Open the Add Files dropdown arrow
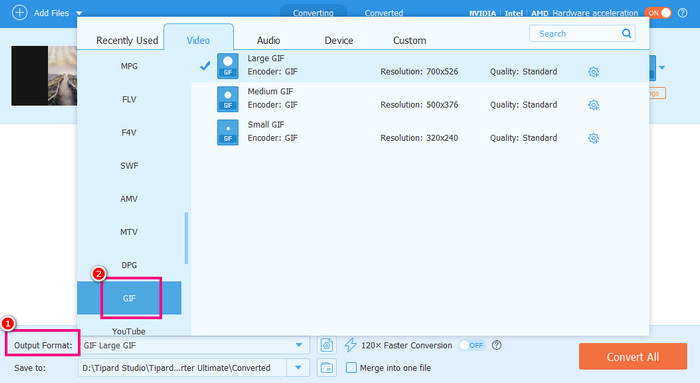Image resolution: width=700 pixels, height=383 pixels. point(79,13)
